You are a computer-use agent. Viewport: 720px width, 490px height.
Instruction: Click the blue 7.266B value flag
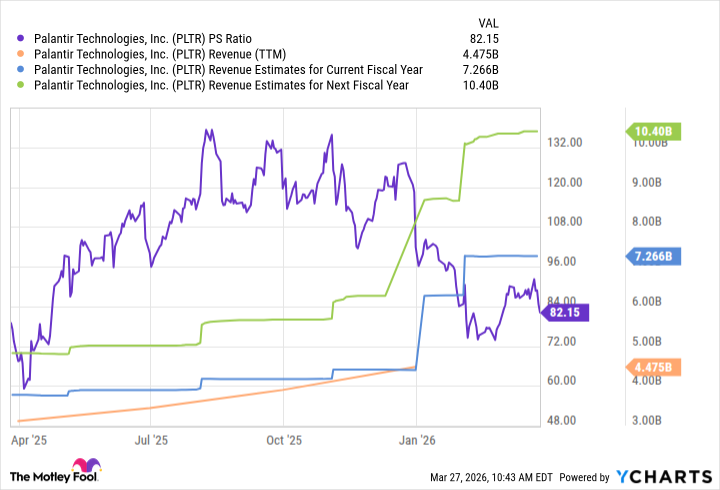click(652, 257)
